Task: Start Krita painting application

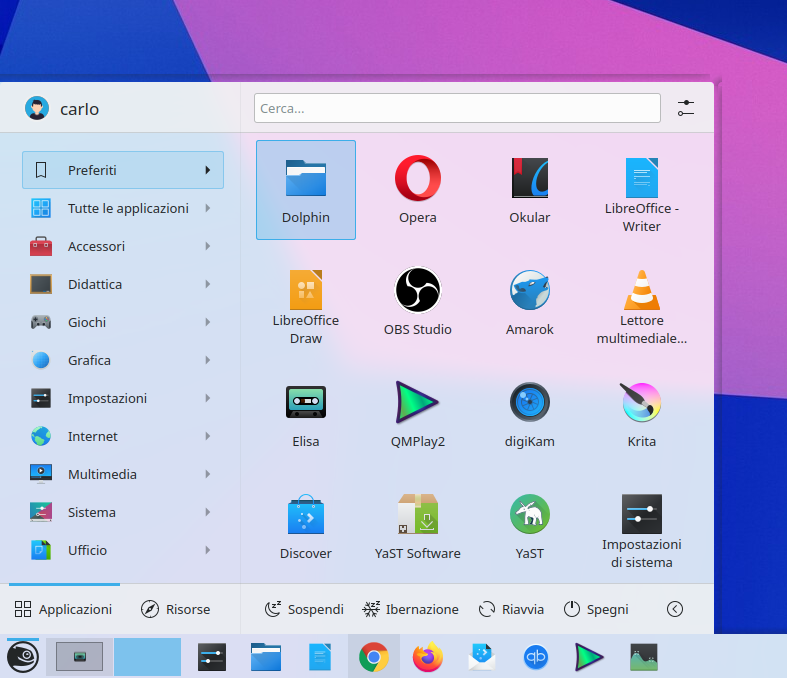Action: (x=641, y=415)
